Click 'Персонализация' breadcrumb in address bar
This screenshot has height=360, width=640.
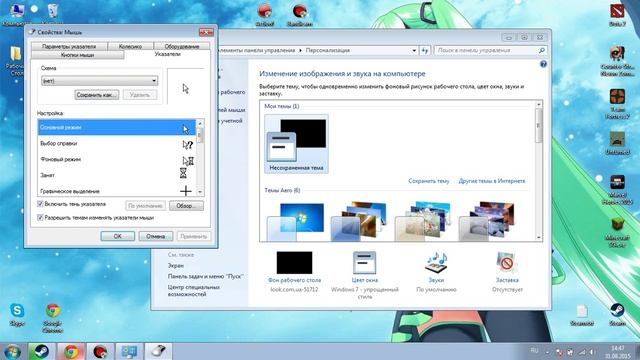[327, 50]
